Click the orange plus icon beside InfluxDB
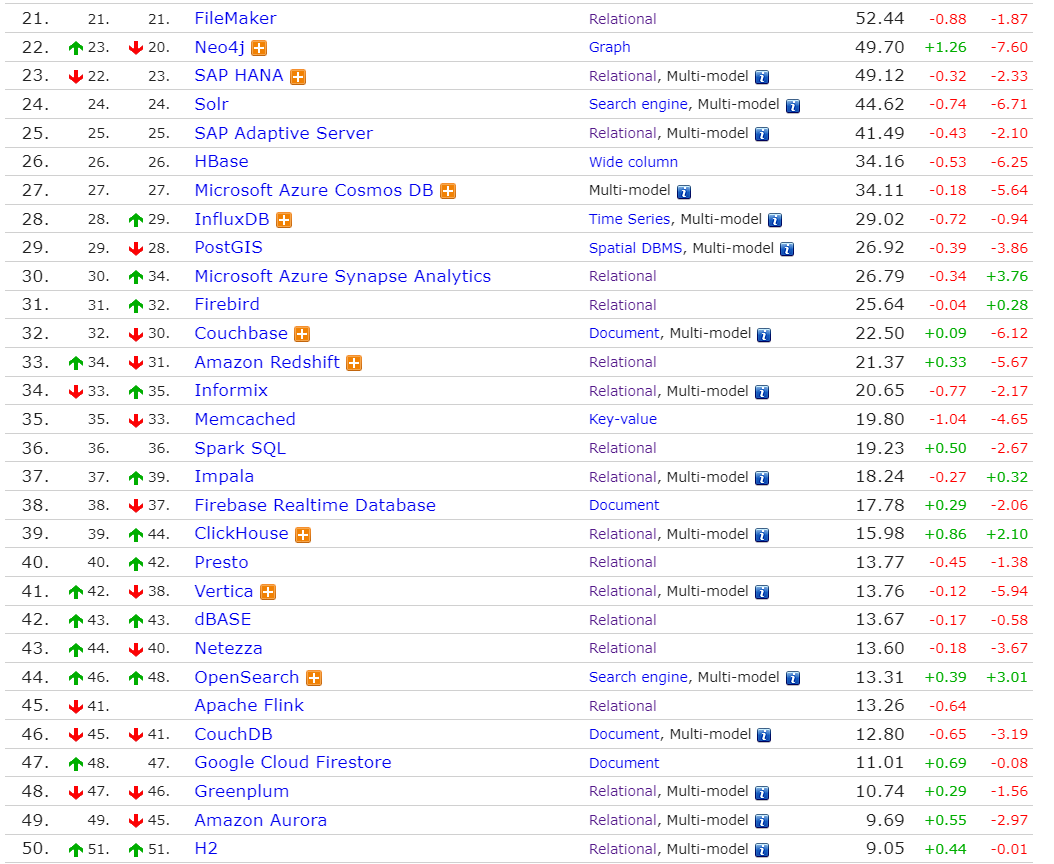 coord(284,220)
